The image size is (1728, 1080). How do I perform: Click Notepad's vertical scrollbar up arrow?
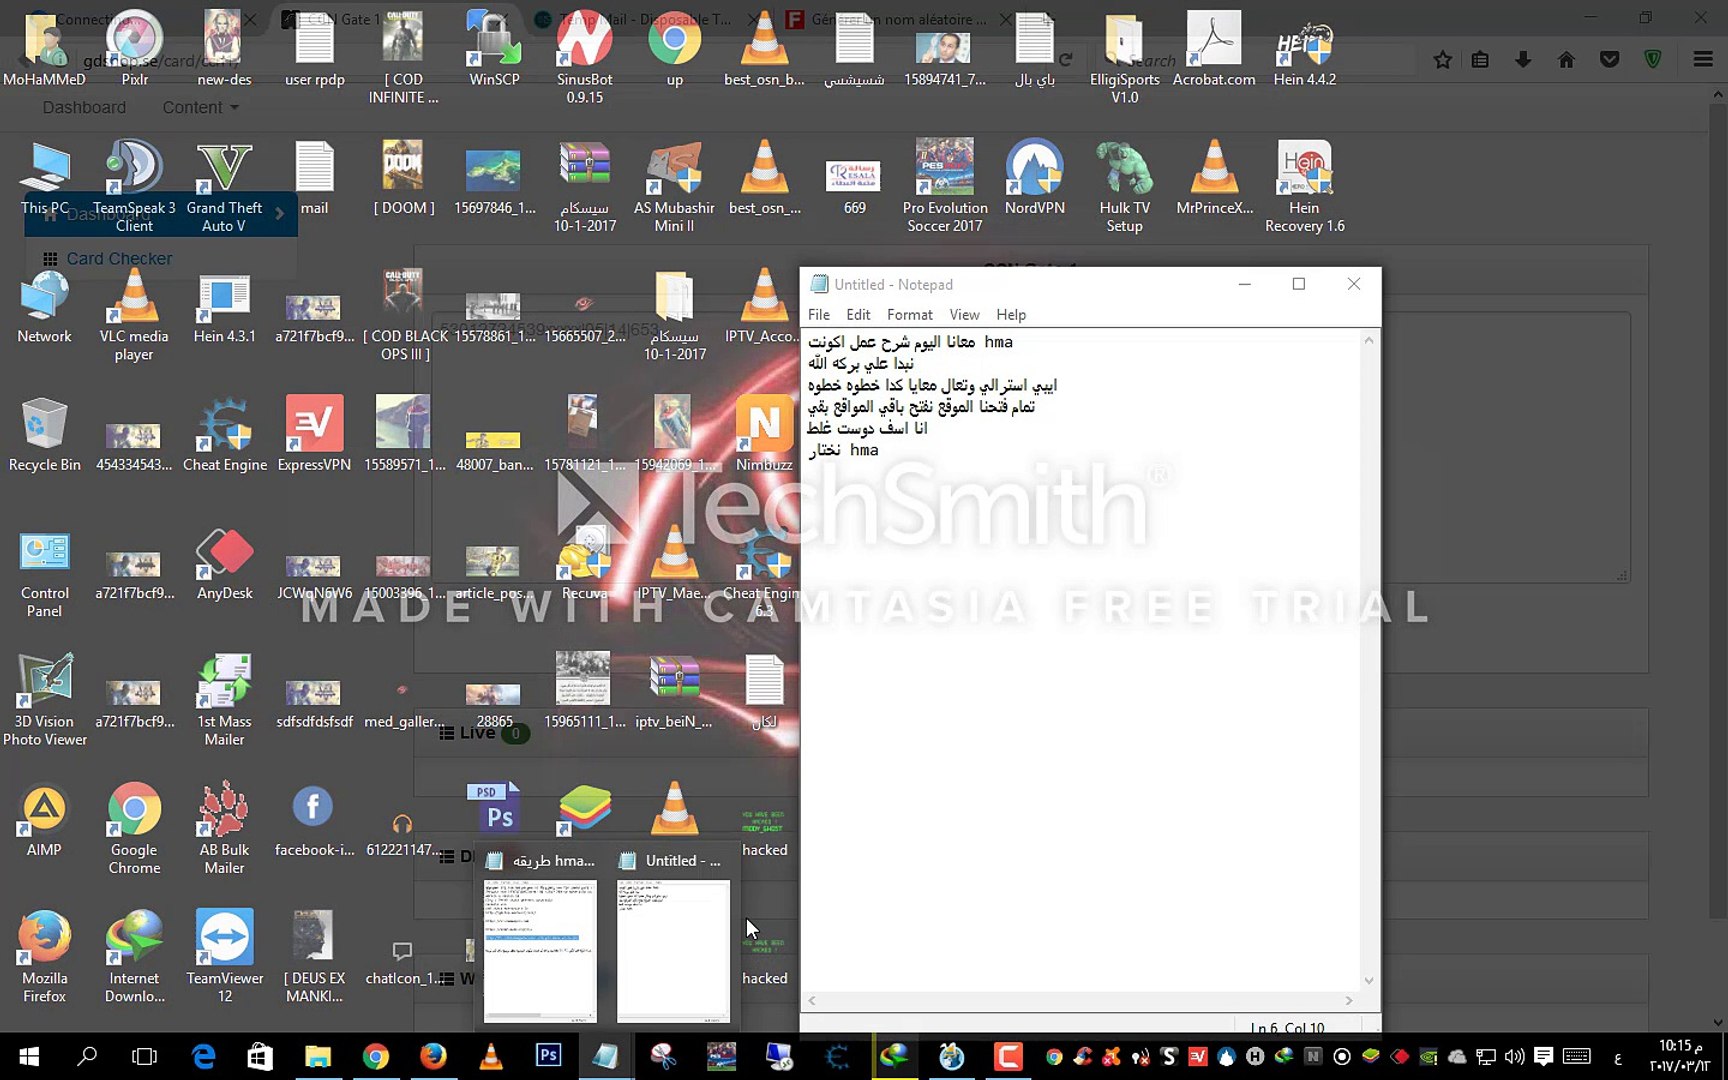point(1369,340)
